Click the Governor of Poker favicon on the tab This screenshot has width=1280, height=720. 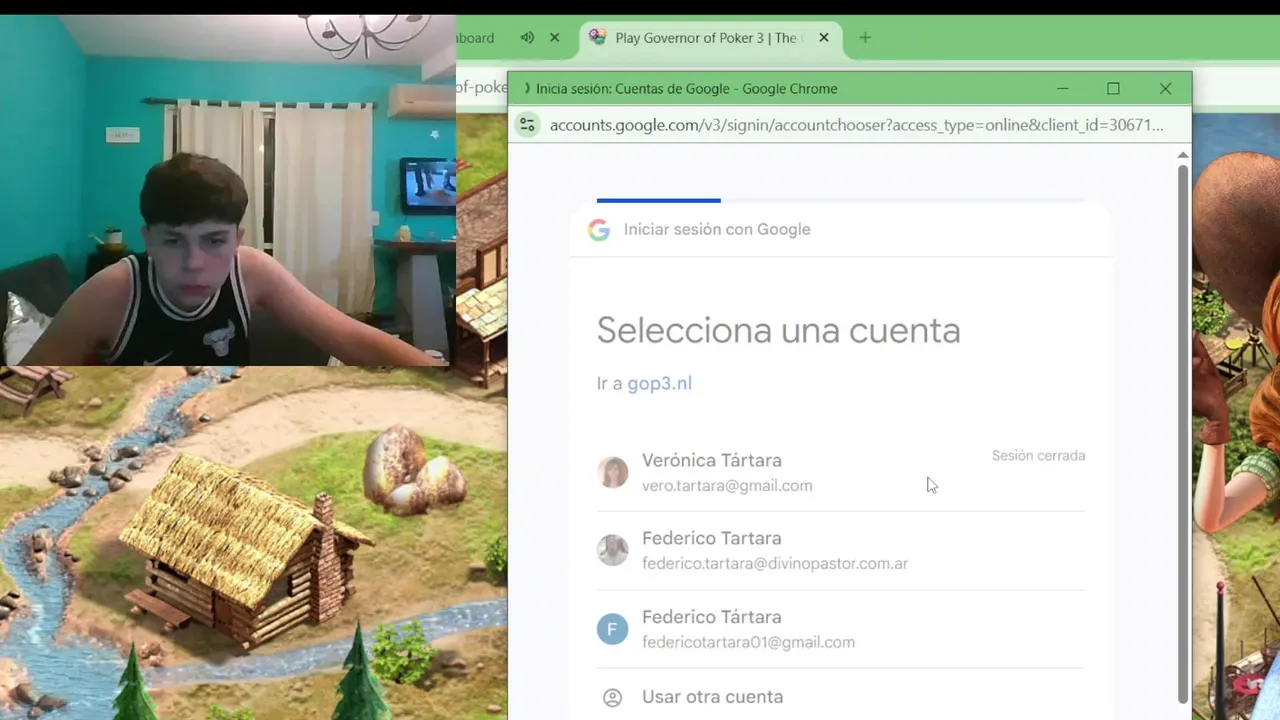tap(597, 37)
